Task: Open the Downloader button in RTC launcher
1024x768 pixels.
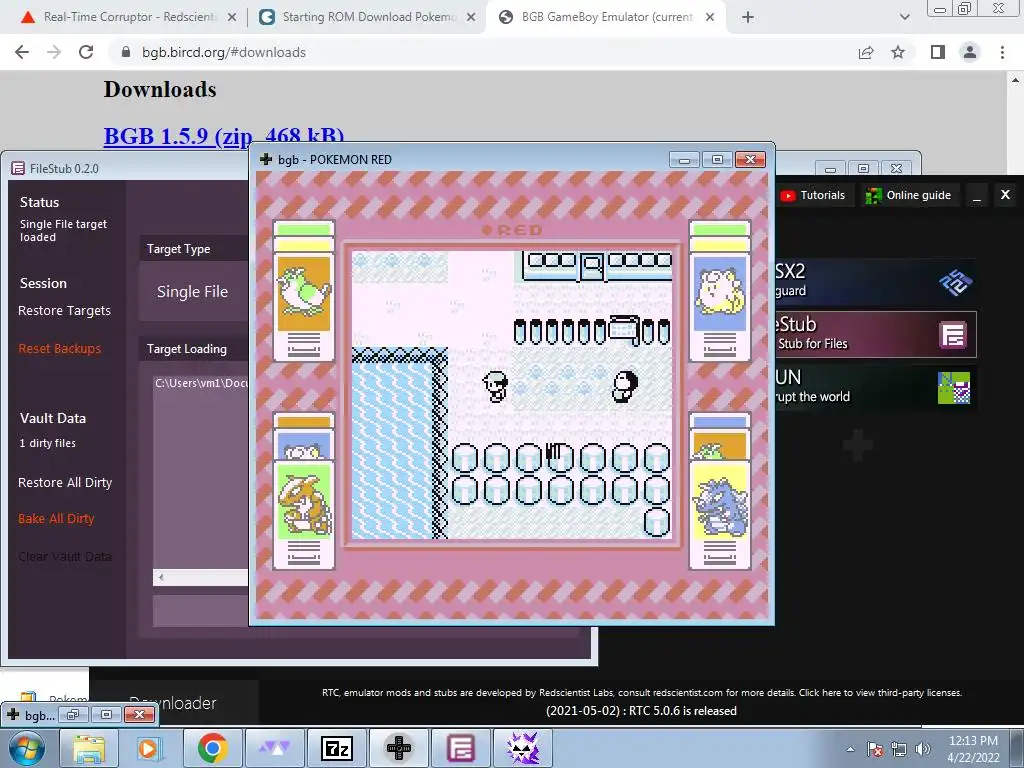Action: pyautogui.click(x=174, y=703)
